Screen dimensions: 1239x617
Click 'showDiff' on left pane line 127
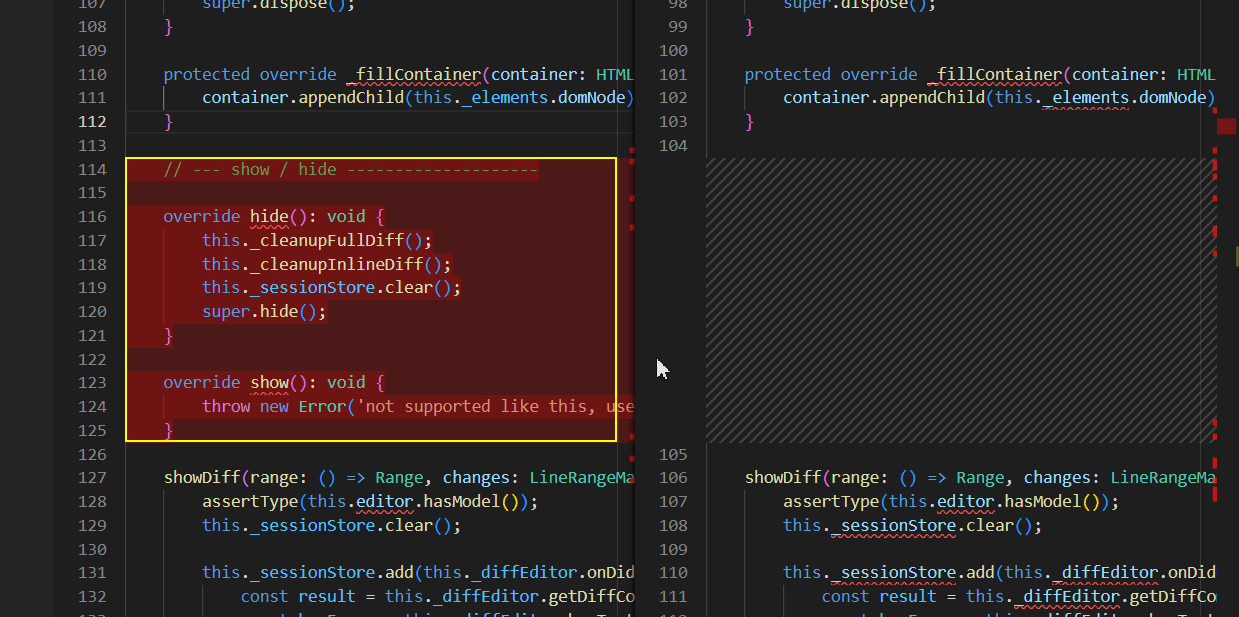[202, 478]
